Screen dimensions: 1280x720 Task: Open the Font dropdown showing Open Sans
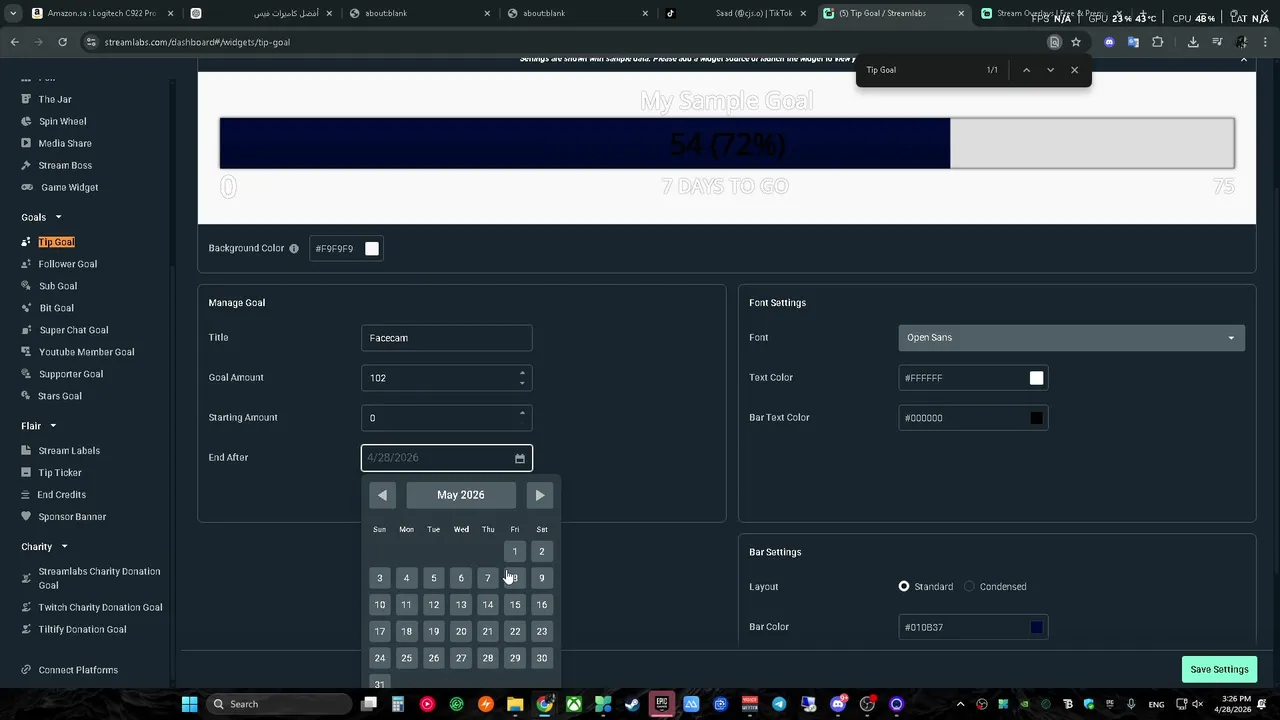1071,338
